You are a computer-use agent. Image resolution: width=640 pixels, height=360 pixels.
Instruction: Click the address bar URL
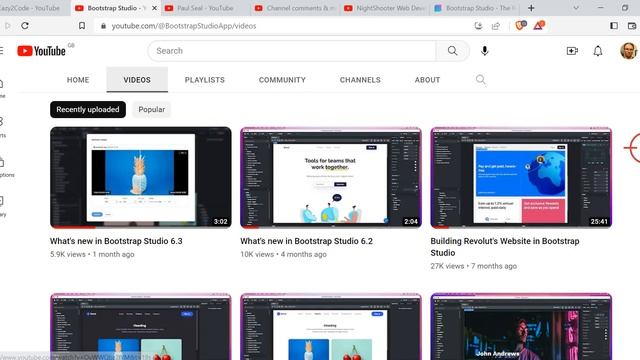click(x=184, y=26)
